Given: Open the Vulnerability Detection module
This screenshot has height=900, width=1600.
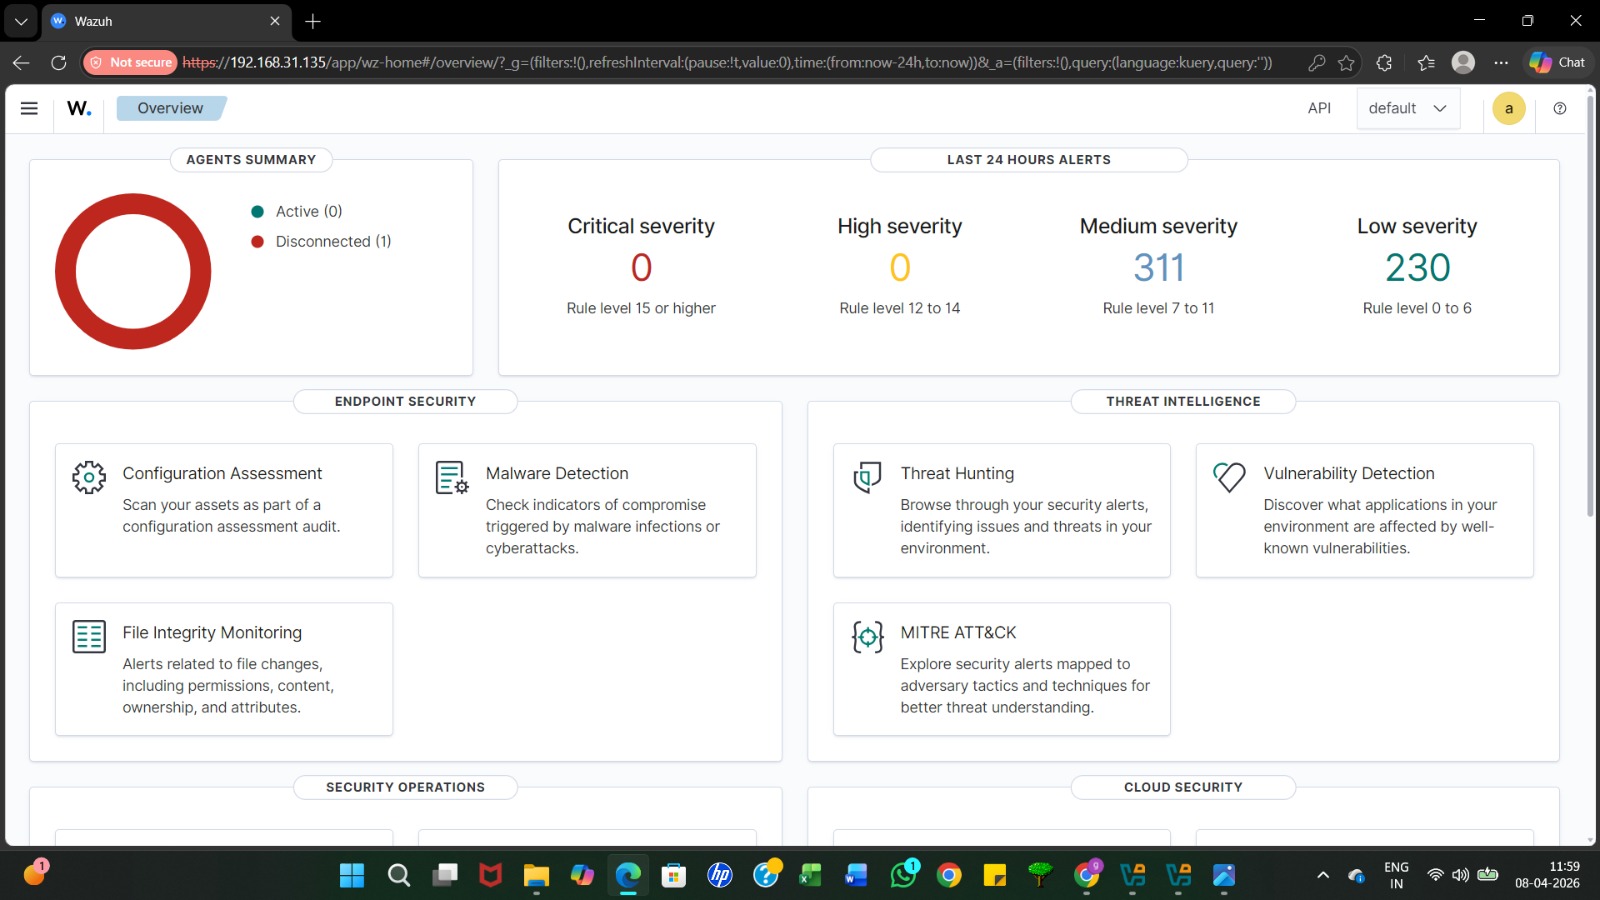Looking at the screenshot, I should (1364, 510).
